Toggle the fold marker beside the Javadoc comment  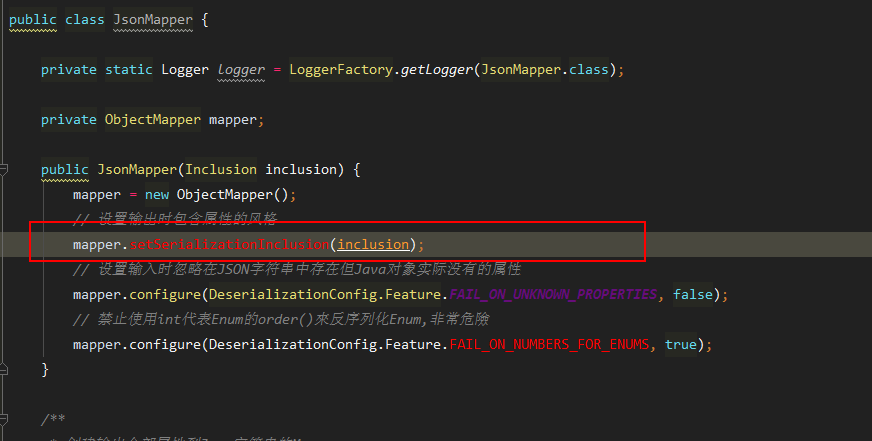pyautogui.click(x=3, y=419)
